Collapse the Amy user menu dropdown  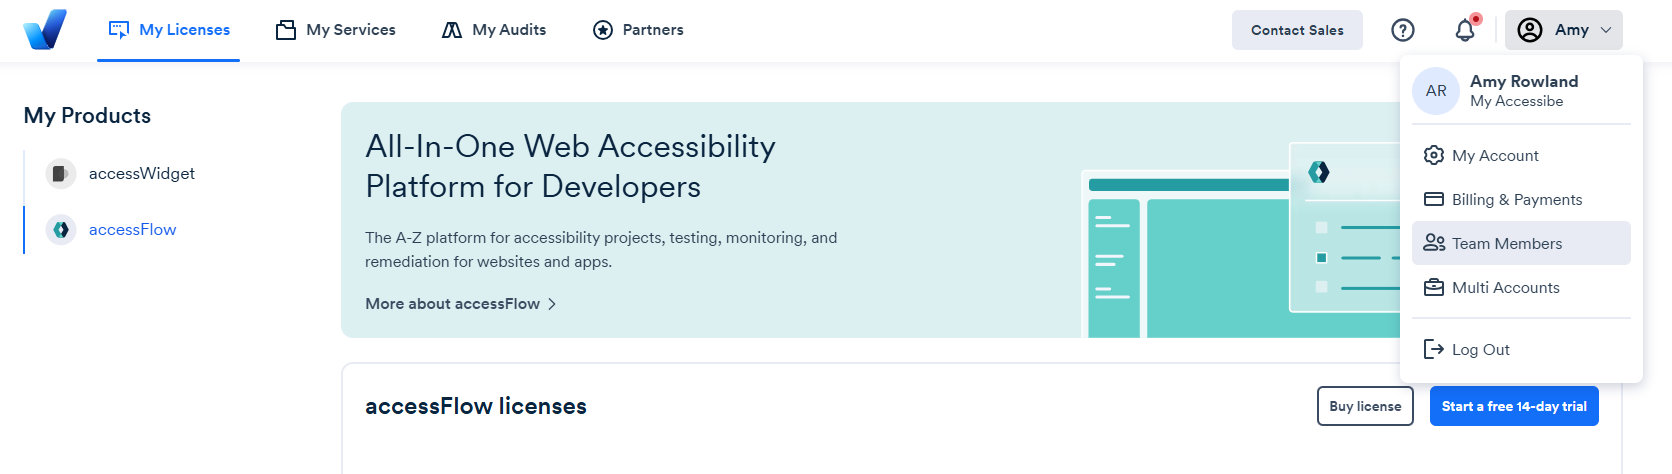pos(1564,30)
